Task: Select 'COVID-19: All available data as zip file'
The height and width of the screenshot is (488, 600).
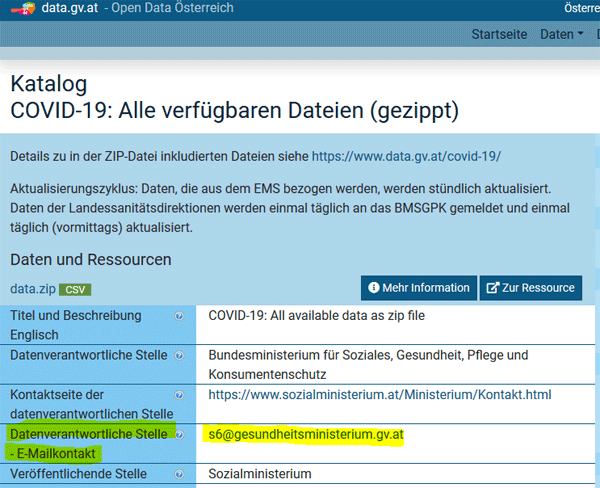Action: pyautogui.click(x=316, y=315)
